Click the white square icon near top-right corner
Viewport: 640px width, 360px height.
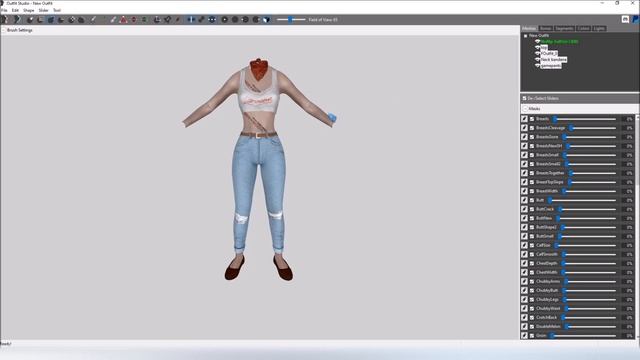(x=625, y=20)
